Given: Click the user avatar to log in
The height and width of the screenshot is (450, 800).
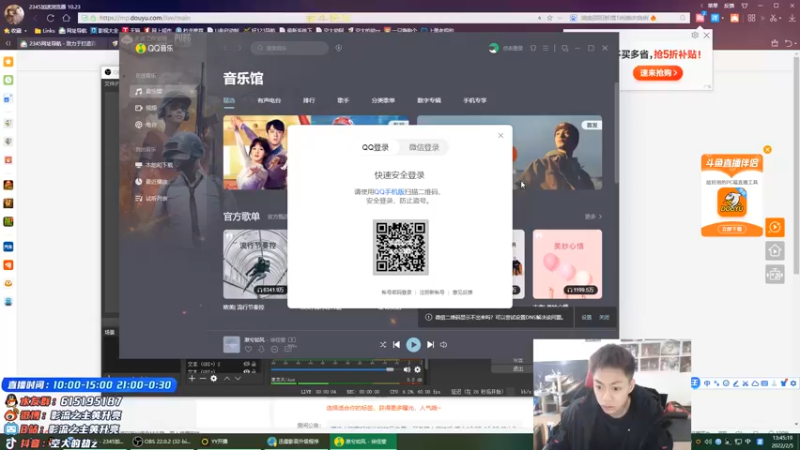Looking at the screenshot, I should 493,48.
